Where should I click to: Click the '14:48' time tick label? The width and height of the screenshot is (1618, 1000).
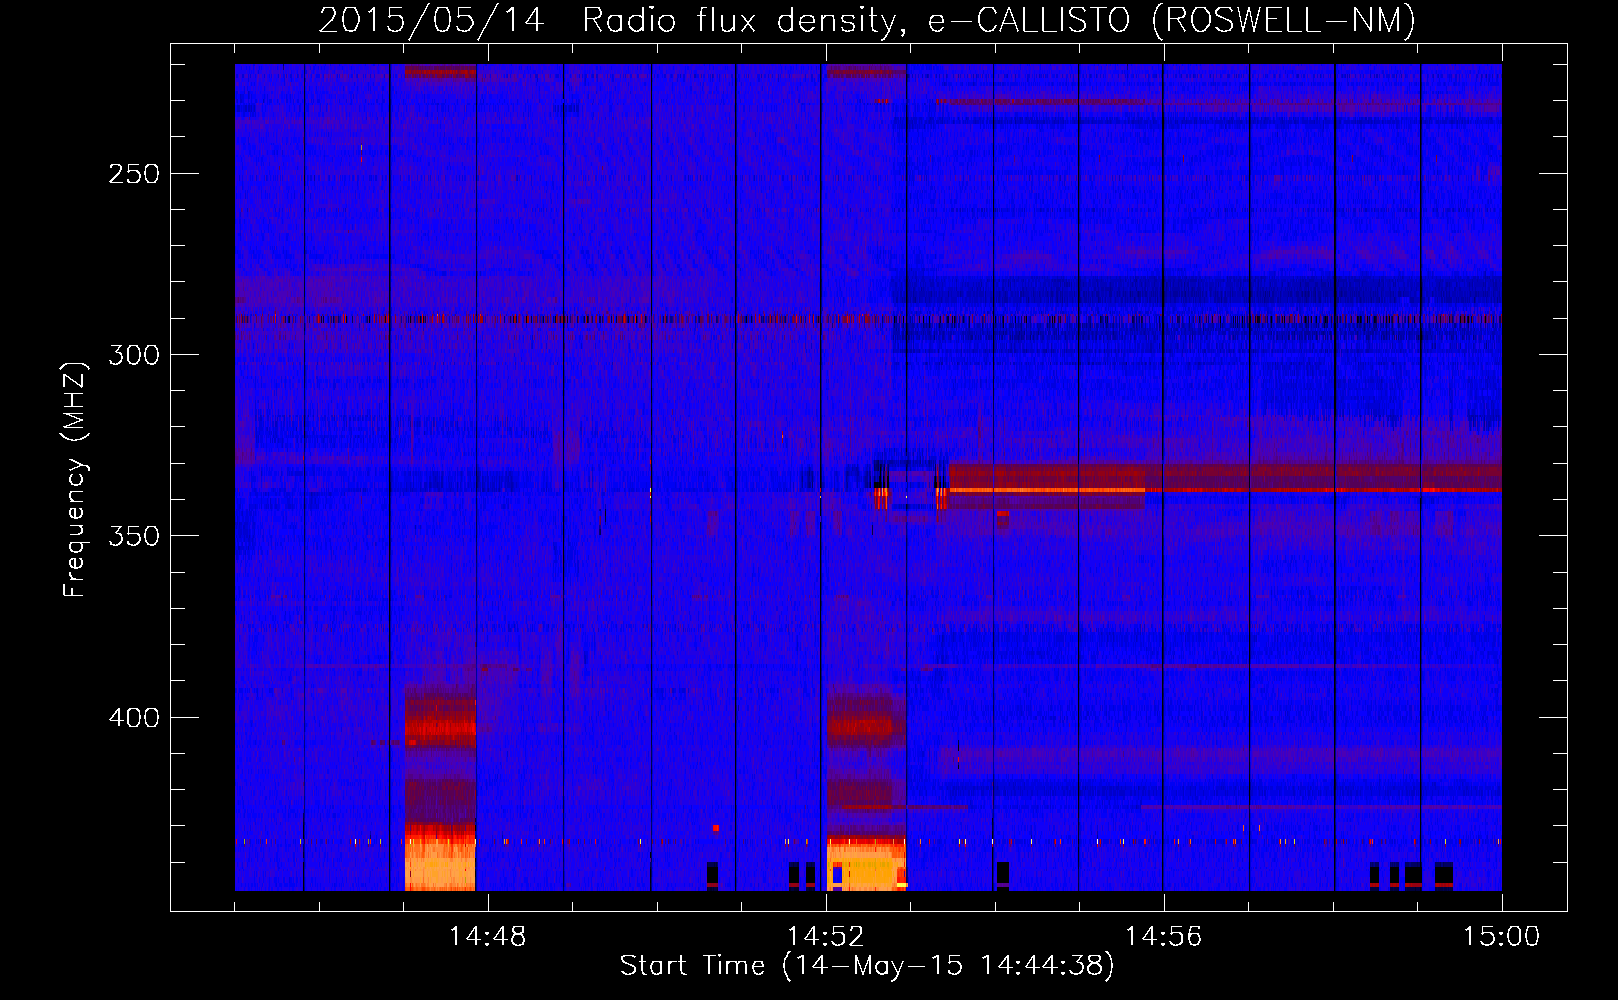click(488, 937)
